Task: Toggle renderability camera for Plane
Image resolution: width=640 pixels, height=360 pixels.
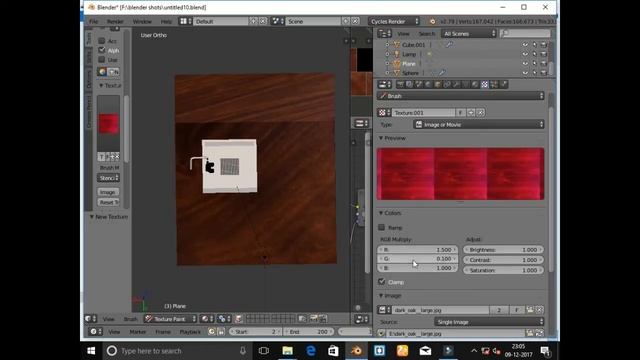Action: coord(543,63)
